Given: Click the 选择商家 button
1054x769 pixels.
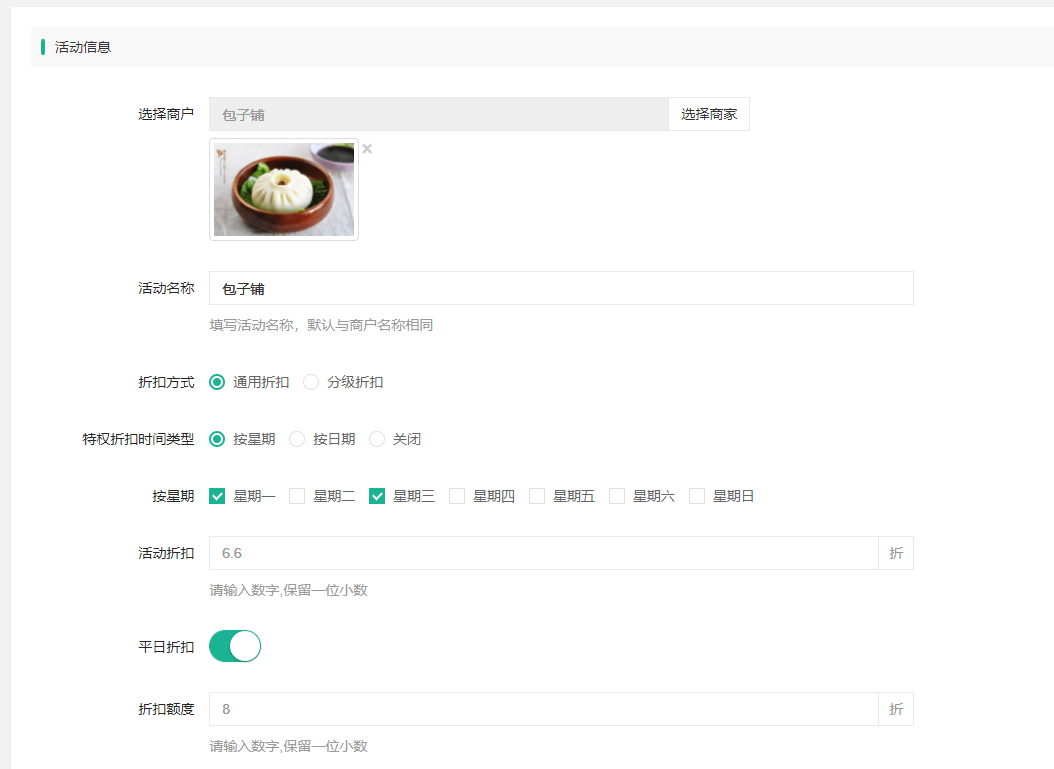Looking at the screenshot, I should tap(708, 114).
